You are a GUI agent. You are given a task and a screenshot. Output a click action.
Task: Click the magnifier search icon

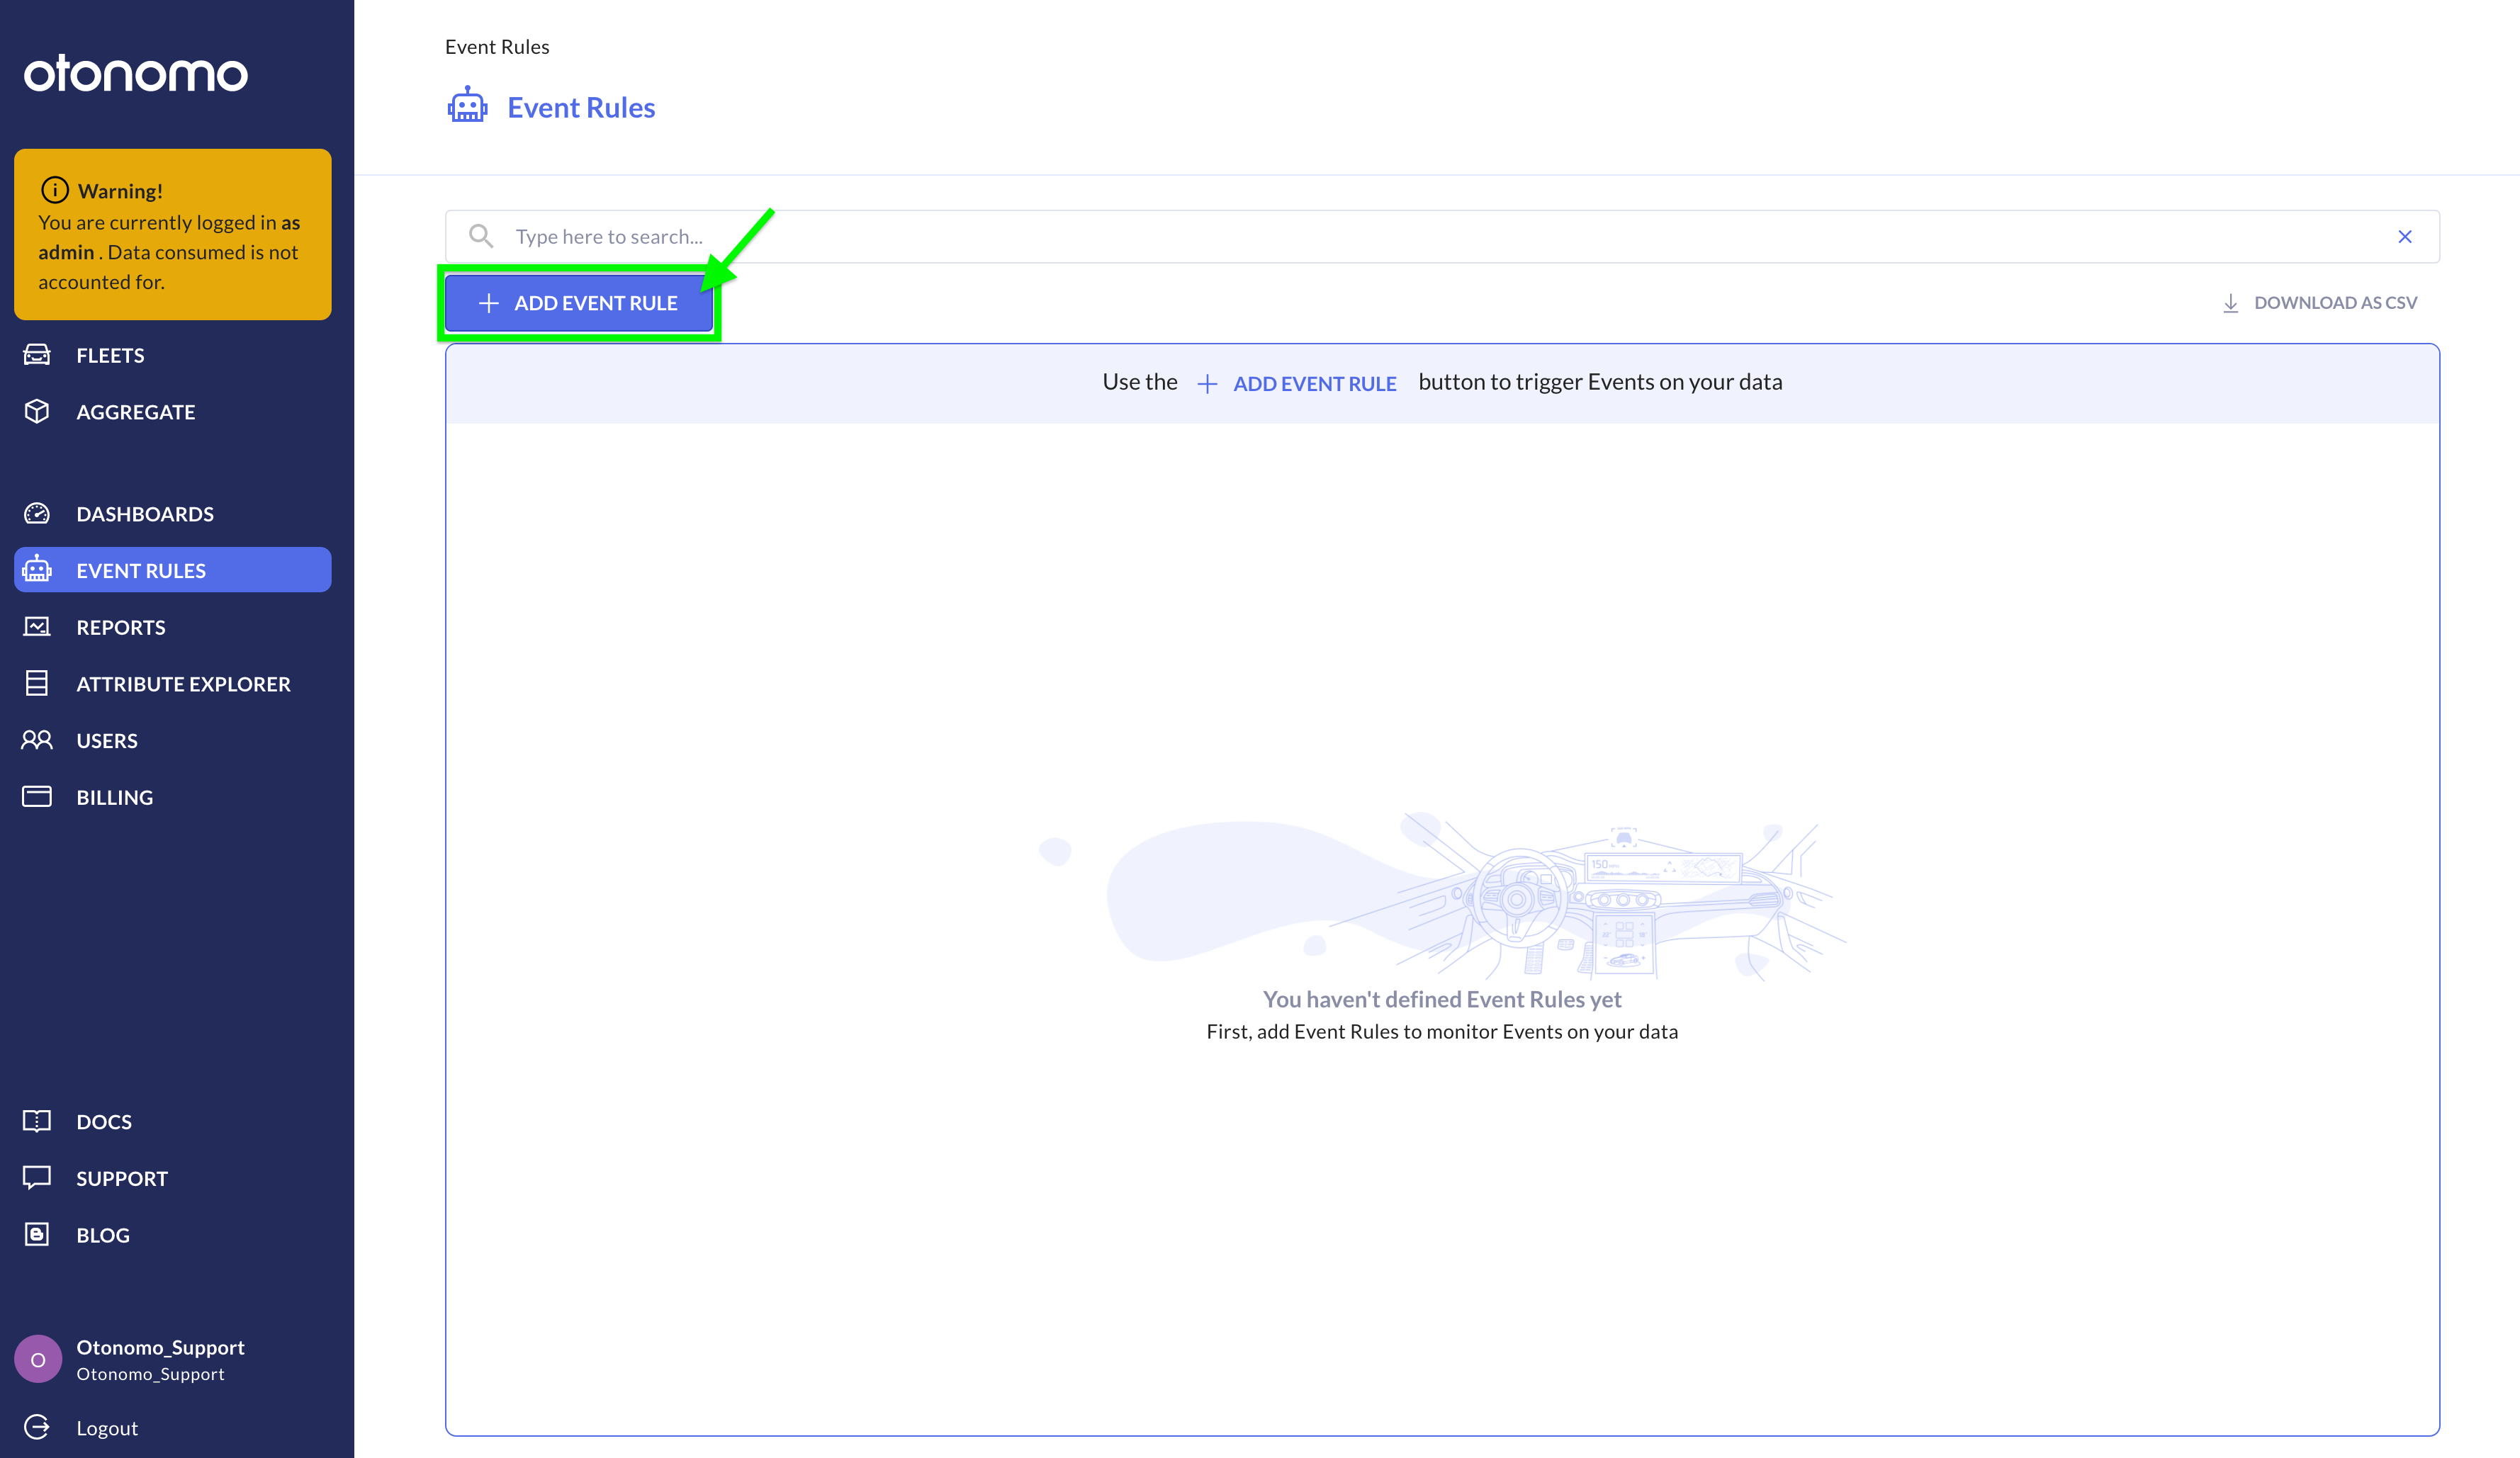click(x=481, y=236)
